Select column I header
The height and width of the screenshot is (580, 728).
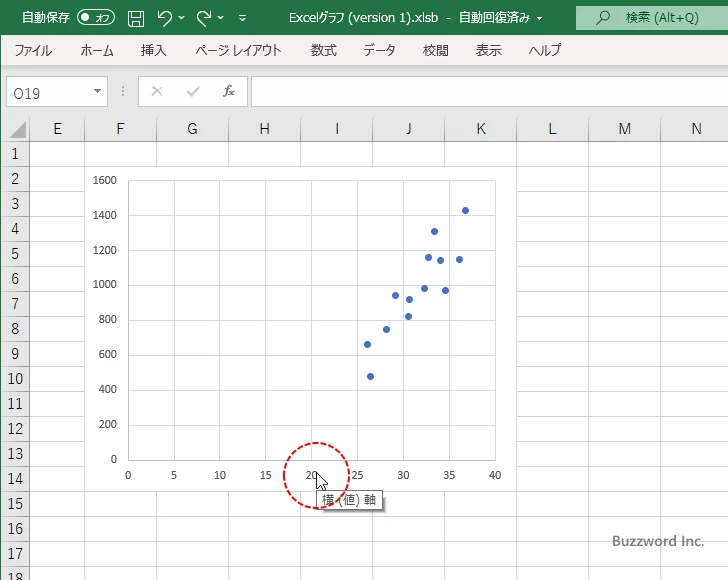coord(336,129)
